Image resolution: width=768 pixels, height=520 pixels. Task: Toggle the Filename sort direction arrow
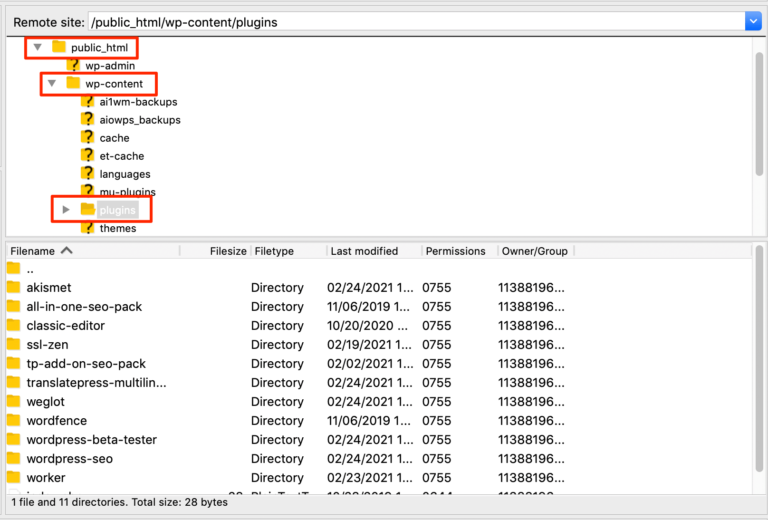[x=67, y=250]
